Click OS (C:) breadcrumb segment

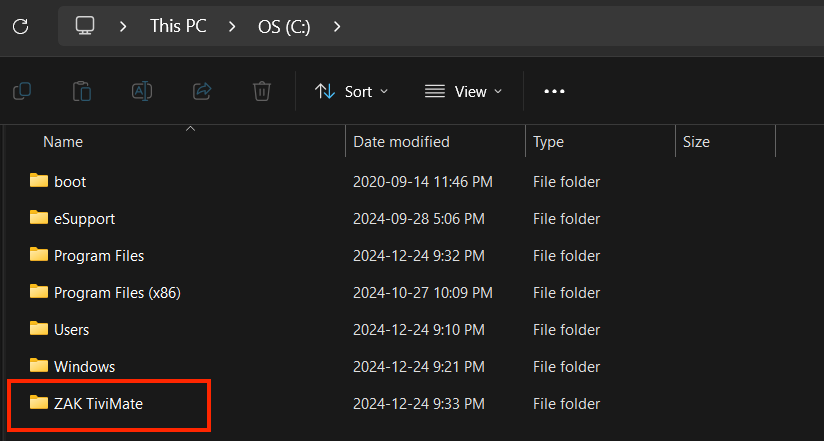coord(284,26)
